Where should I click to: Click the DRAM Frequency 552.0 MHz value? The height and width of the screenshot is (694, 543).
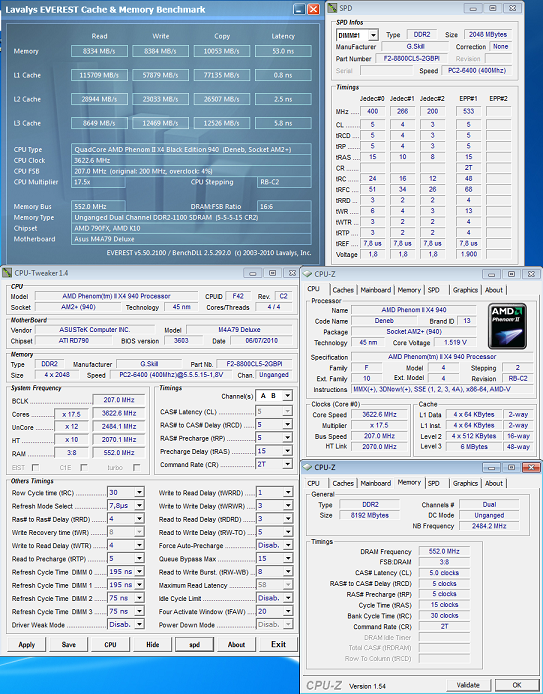[444, 551]
